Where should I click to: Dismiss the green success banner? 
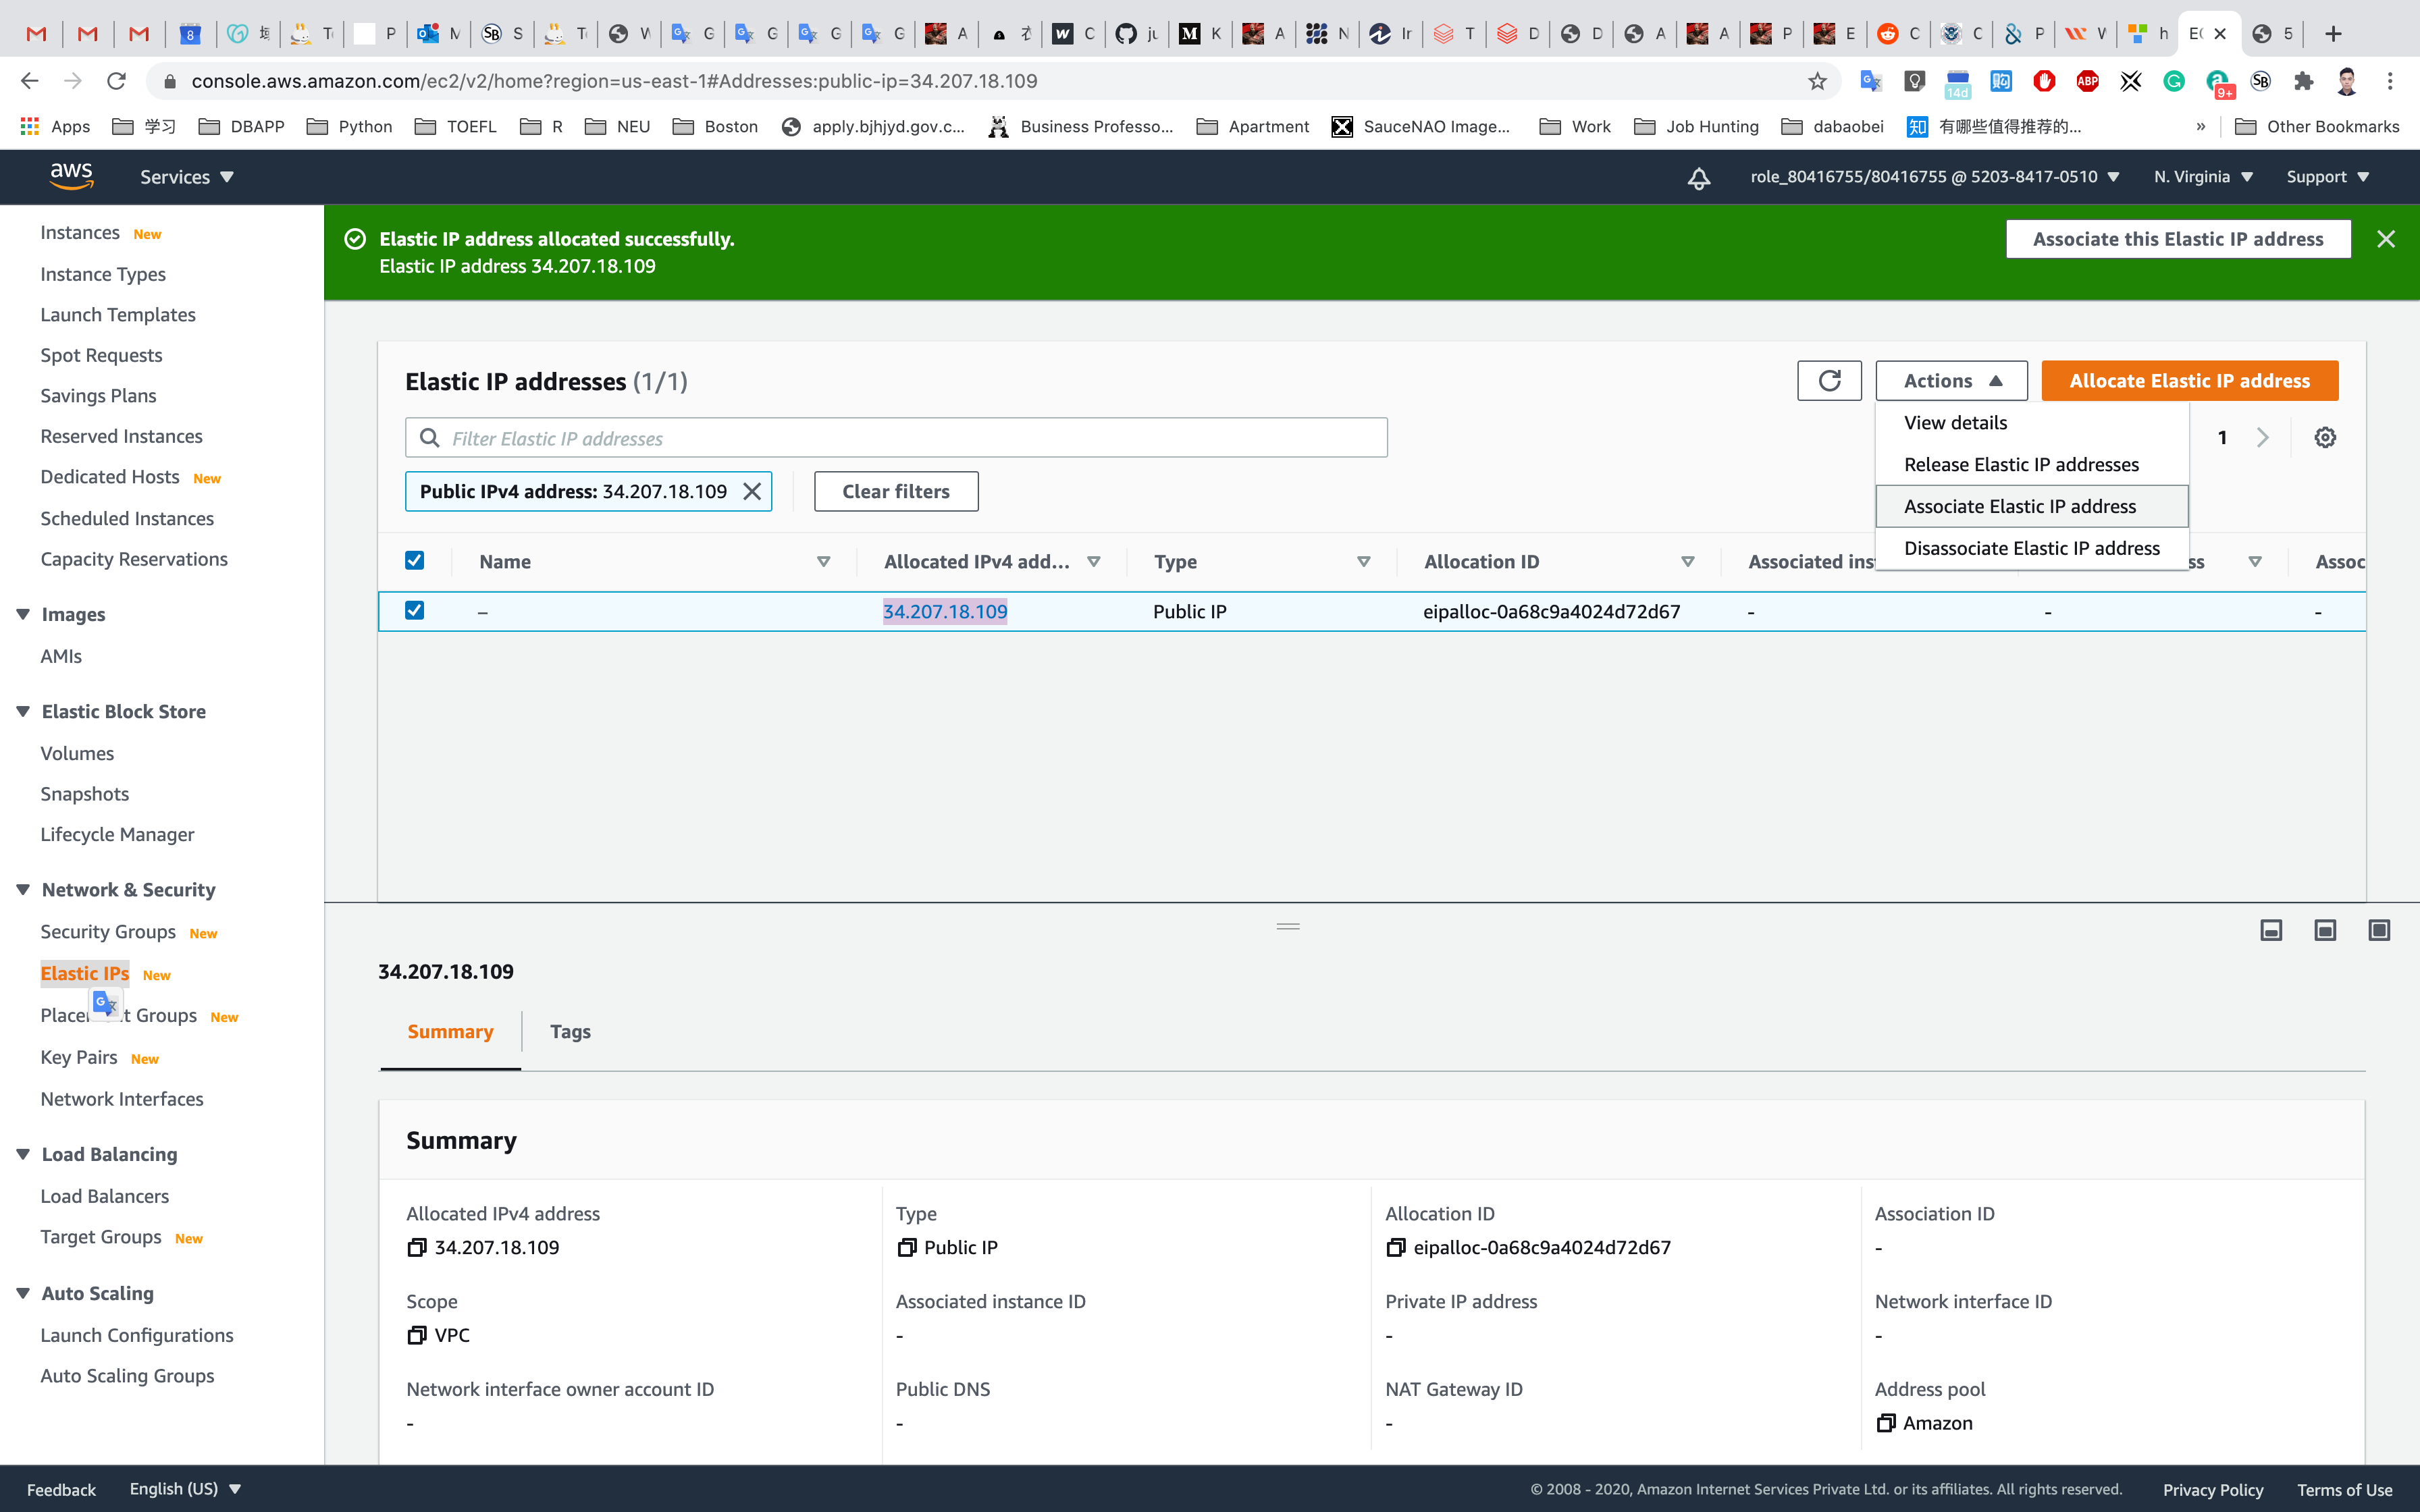coord(2386,239)
